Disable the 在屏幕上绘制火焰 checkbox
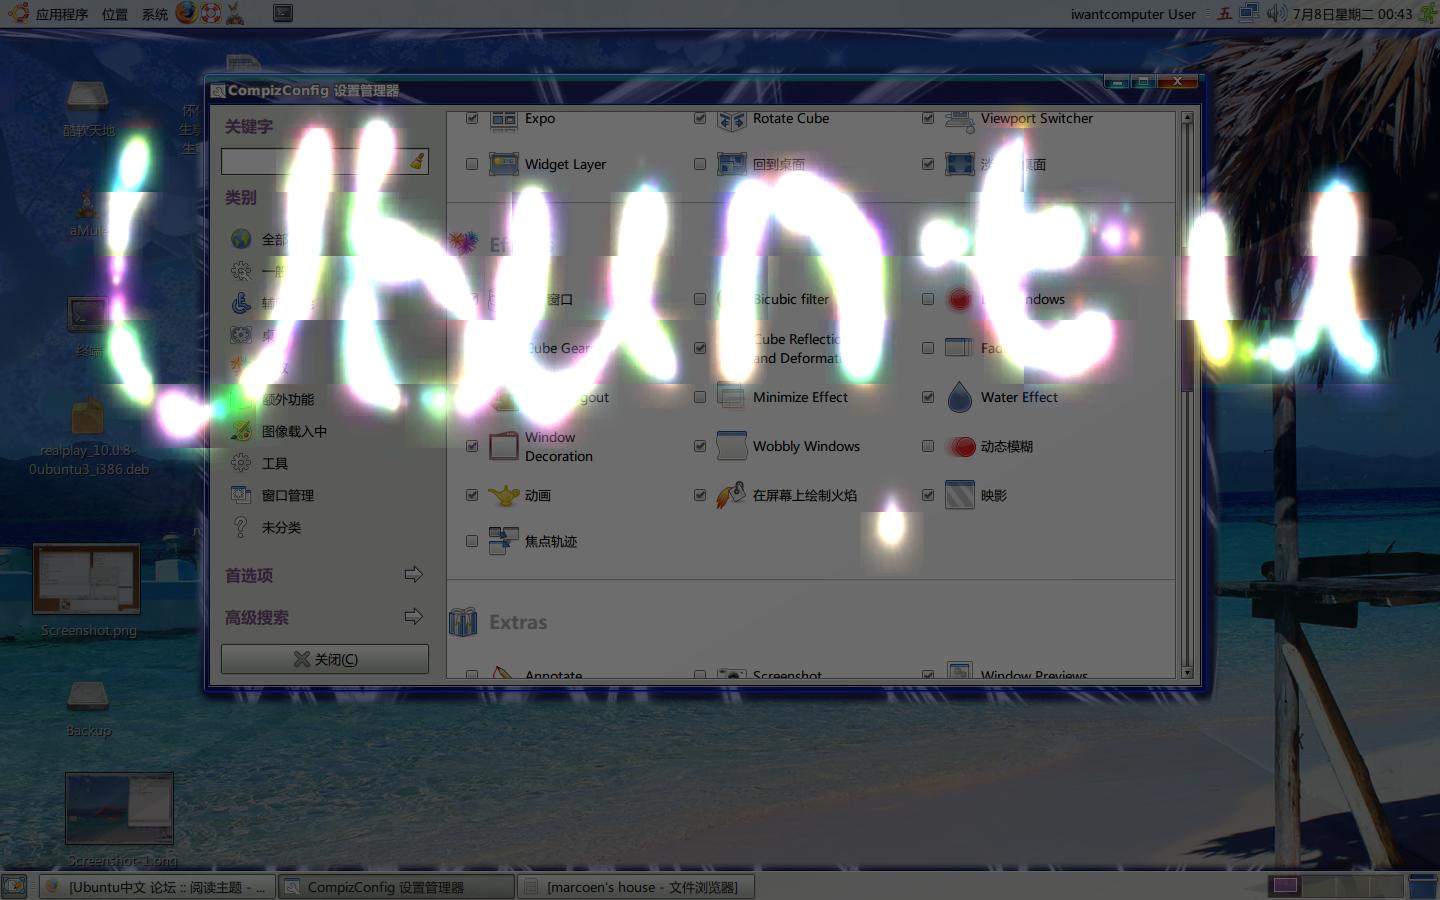 (700, 495)
